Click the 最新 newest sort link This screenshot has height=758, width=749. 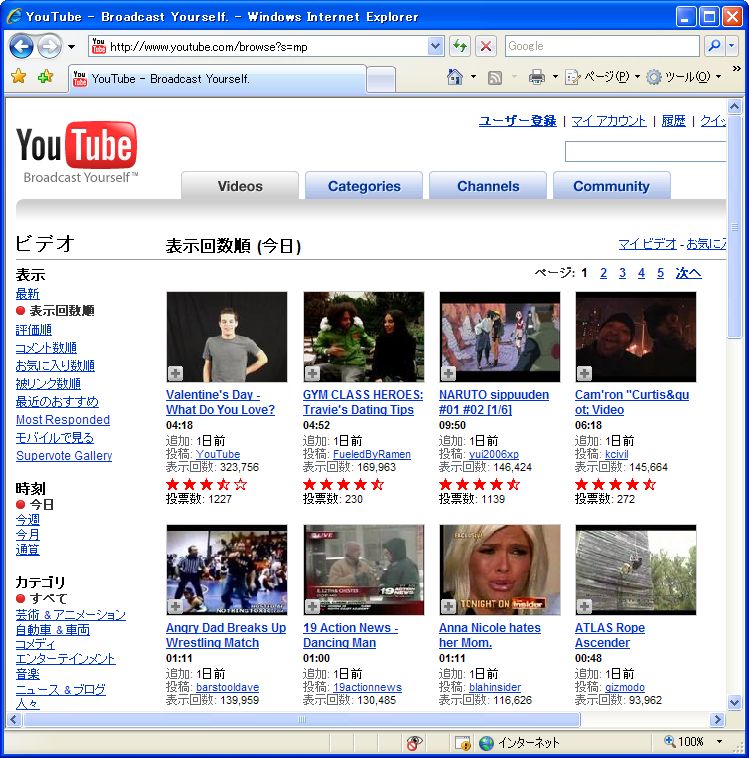(28, 293)
